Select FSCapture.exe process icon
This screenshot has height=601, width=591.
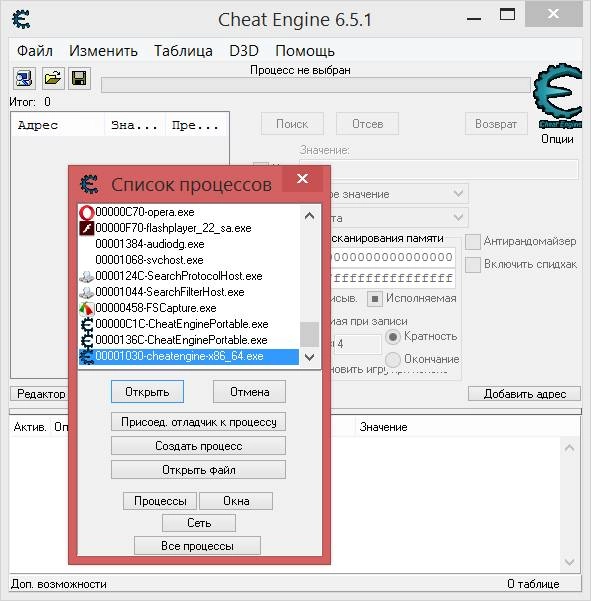click(x=87, y=308)
